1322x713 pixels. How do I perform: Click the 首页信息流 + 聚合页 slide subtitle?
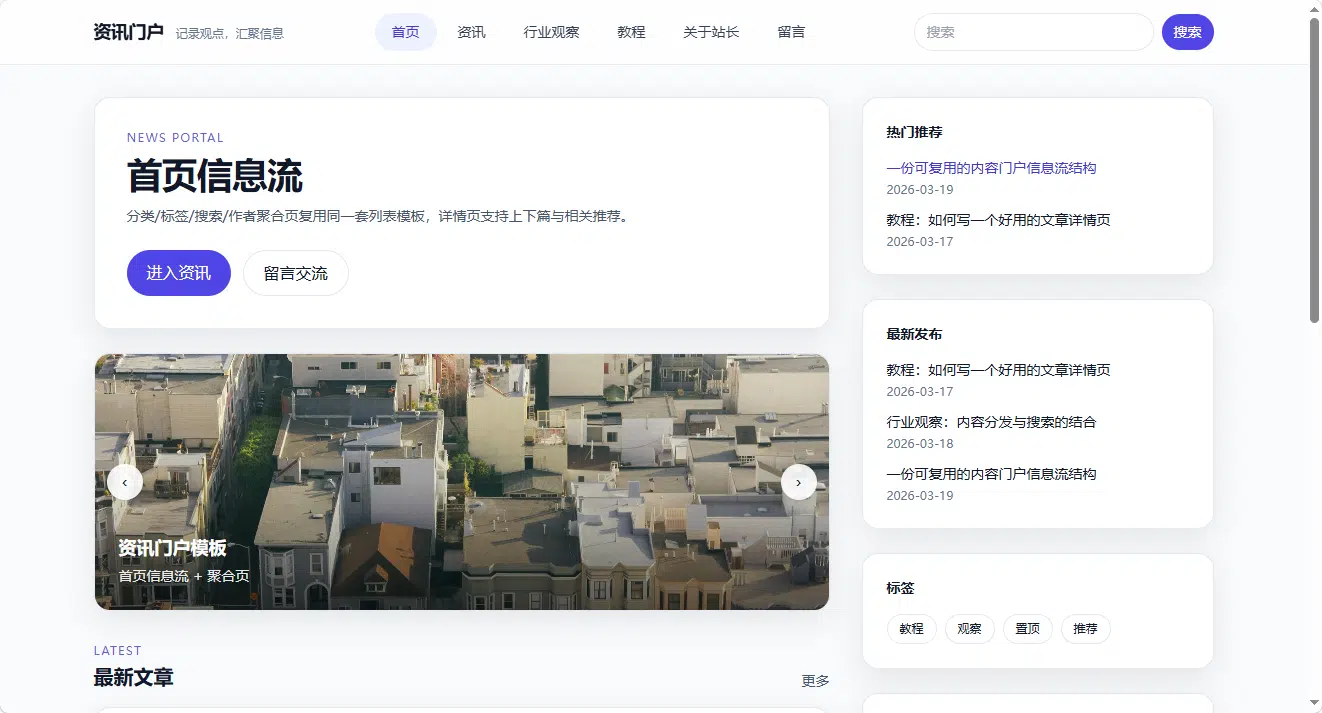[x=184, y=576]
